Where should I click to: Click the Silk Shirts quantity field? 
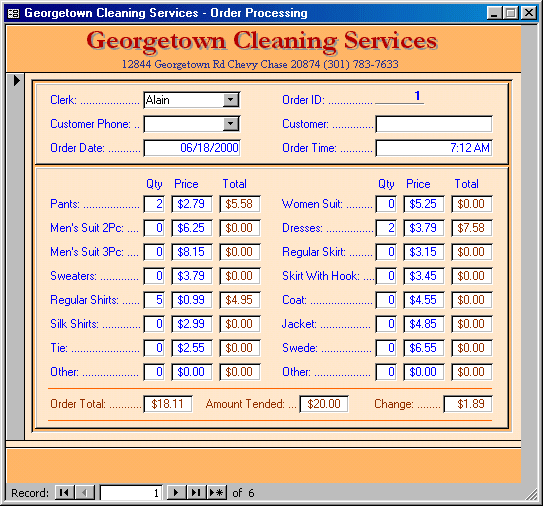[154, 324]
